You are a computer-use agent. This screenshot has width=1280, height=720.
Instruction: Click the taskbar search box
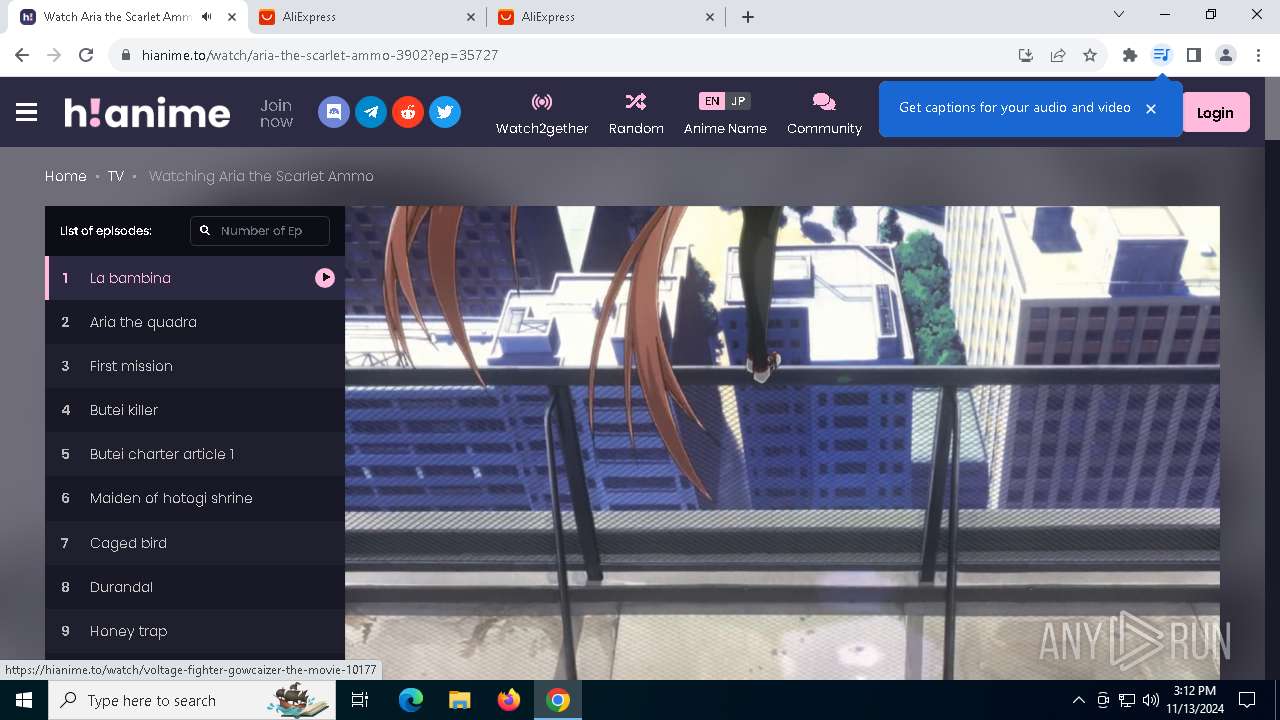(192, 700)
